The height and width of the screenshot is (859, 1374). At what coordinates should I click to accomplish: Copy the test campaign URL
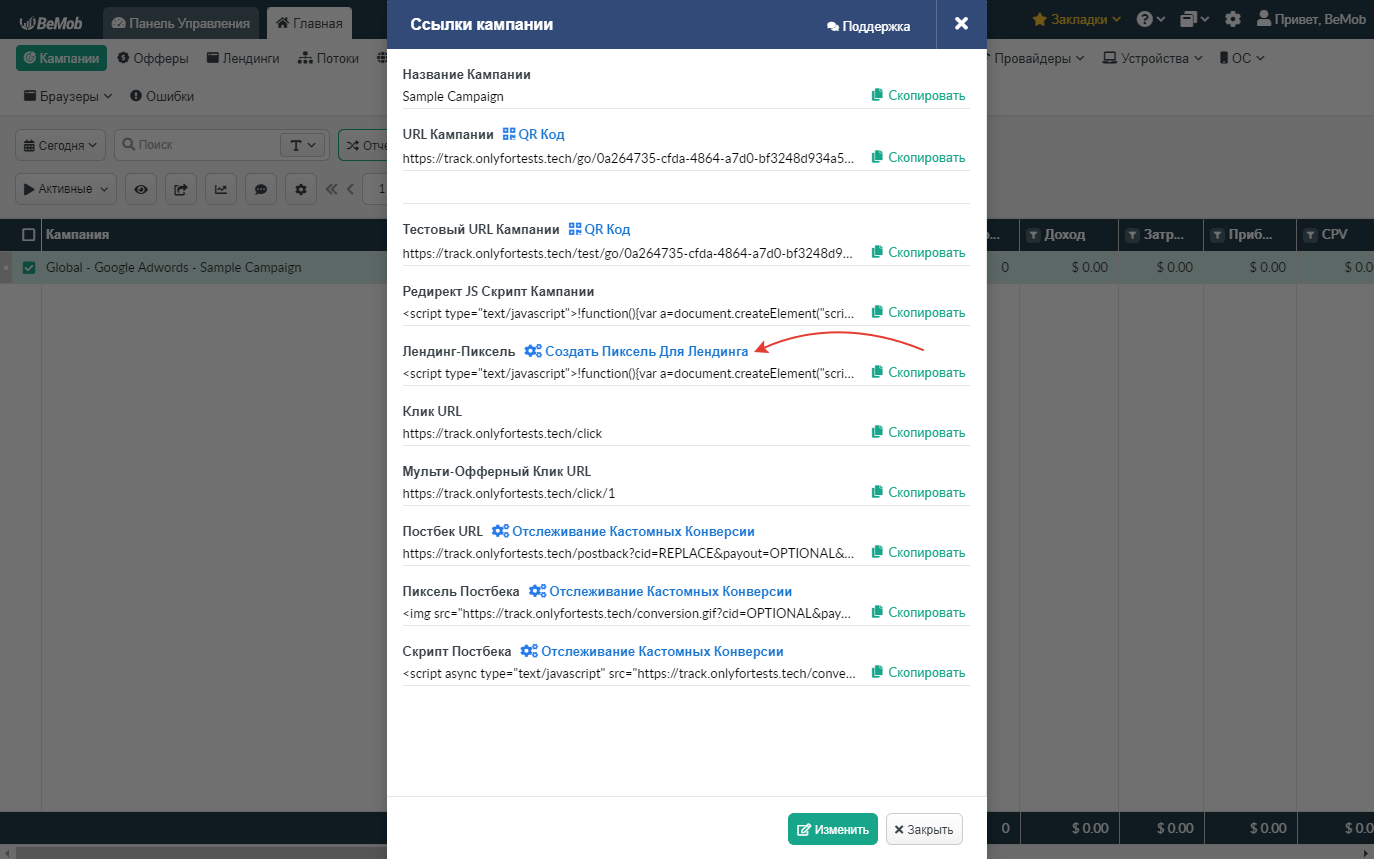918,252
